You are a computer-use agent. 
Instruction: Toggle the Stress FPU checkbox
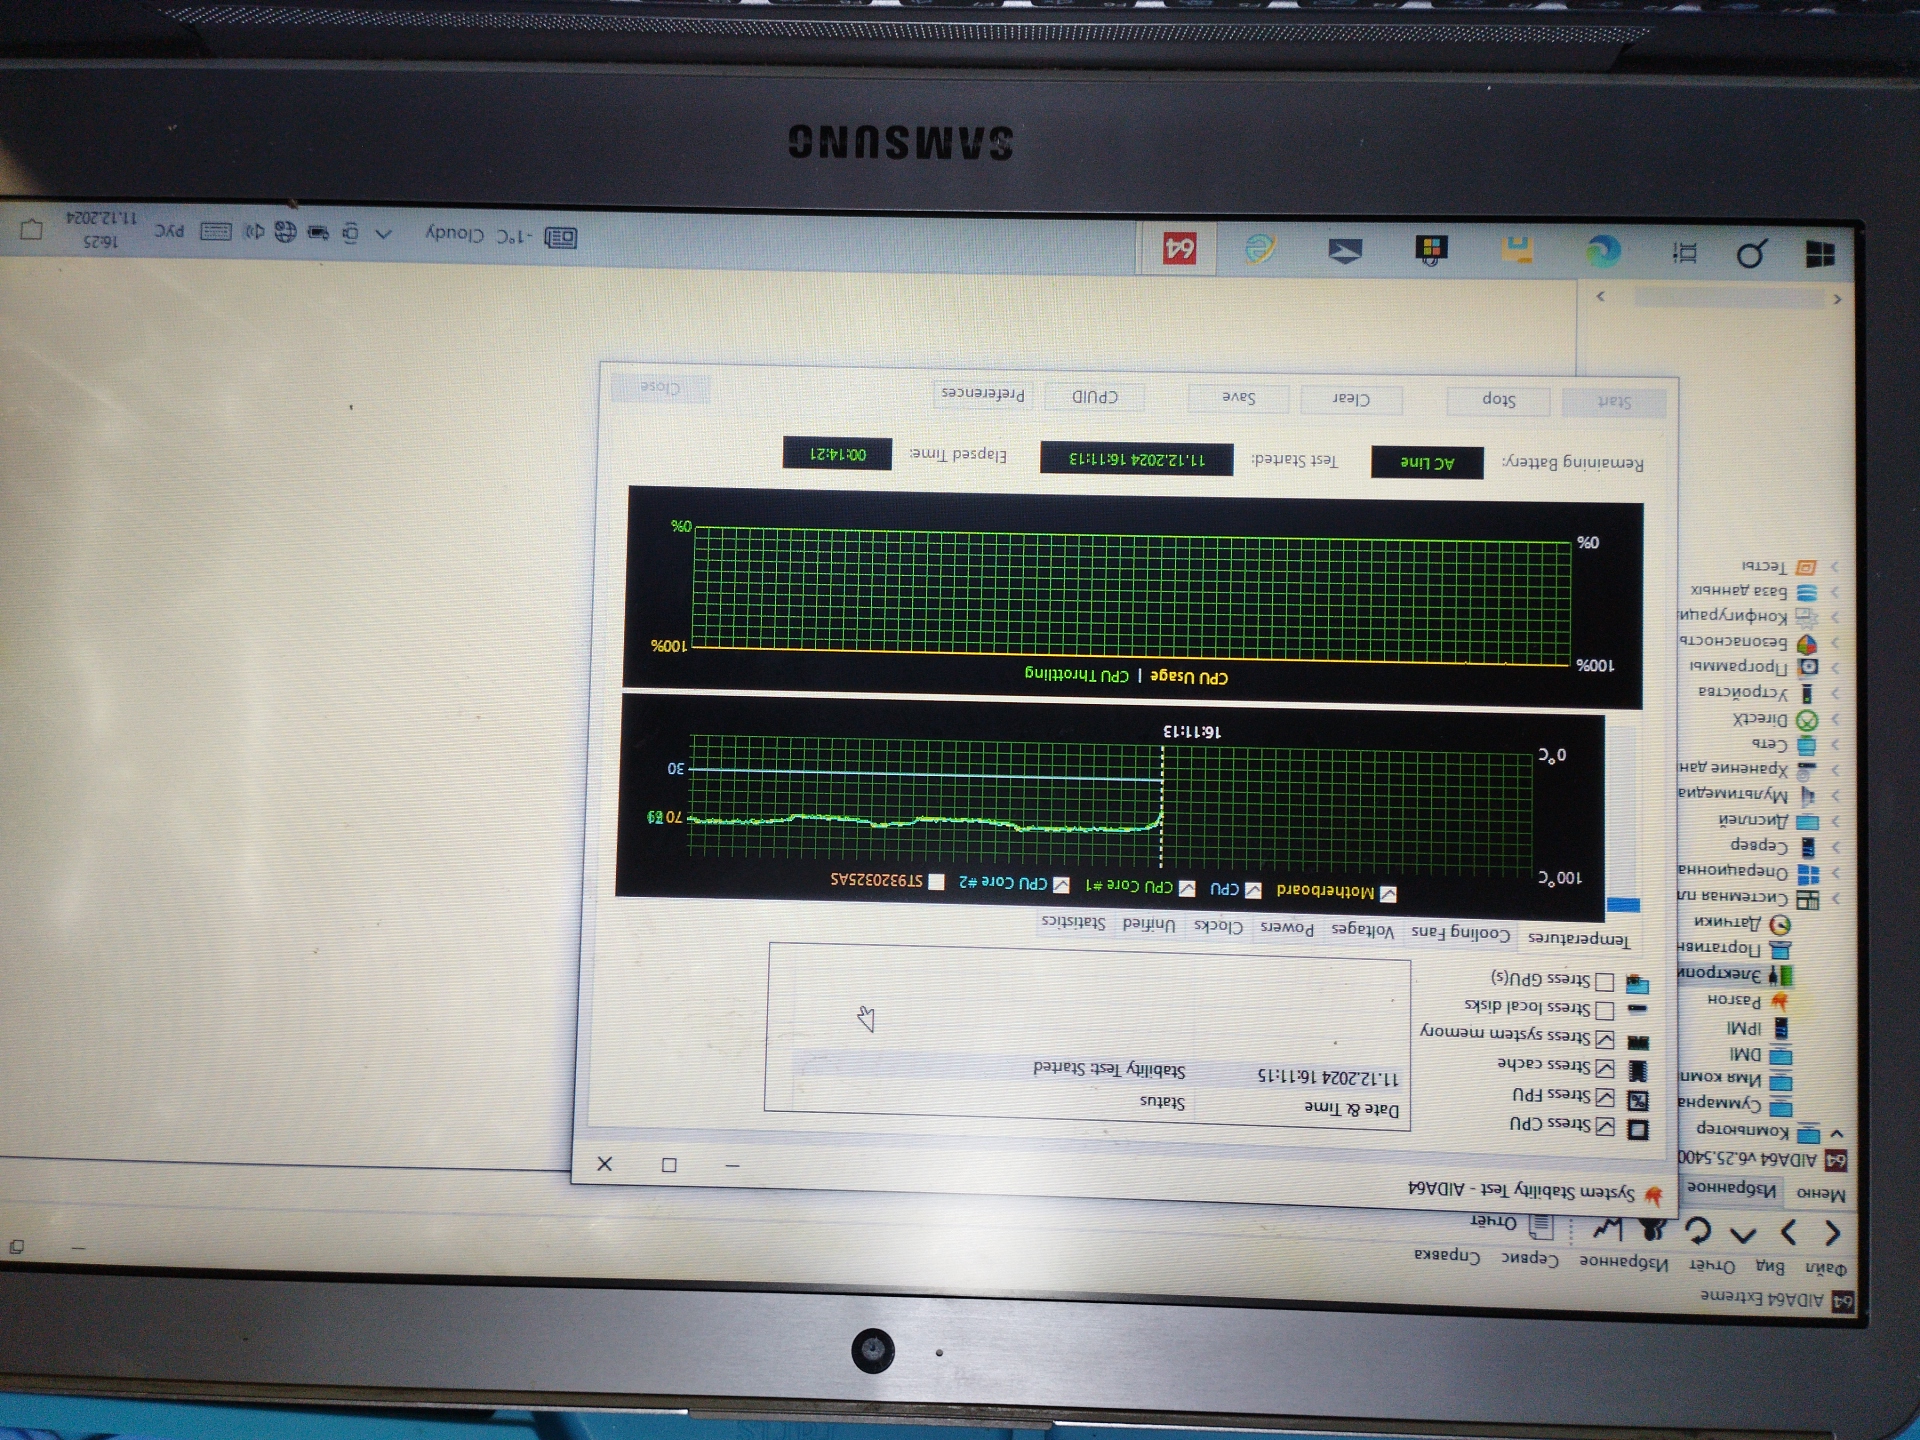pos(1605,1097)
